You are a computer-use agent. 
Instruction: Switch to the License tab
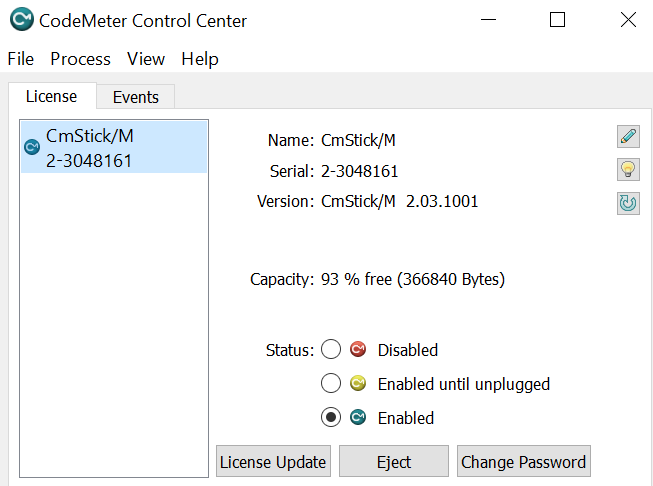pos(52,96)
